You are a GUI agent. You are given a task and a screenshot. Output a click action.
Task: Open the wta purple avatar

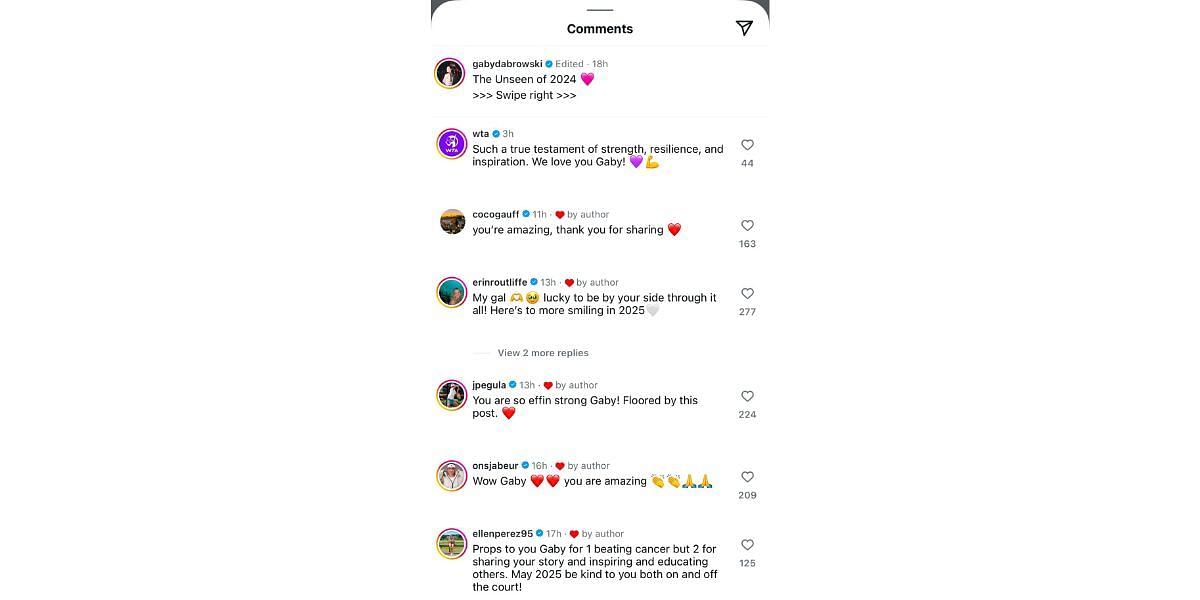click(x=452, y=144)
